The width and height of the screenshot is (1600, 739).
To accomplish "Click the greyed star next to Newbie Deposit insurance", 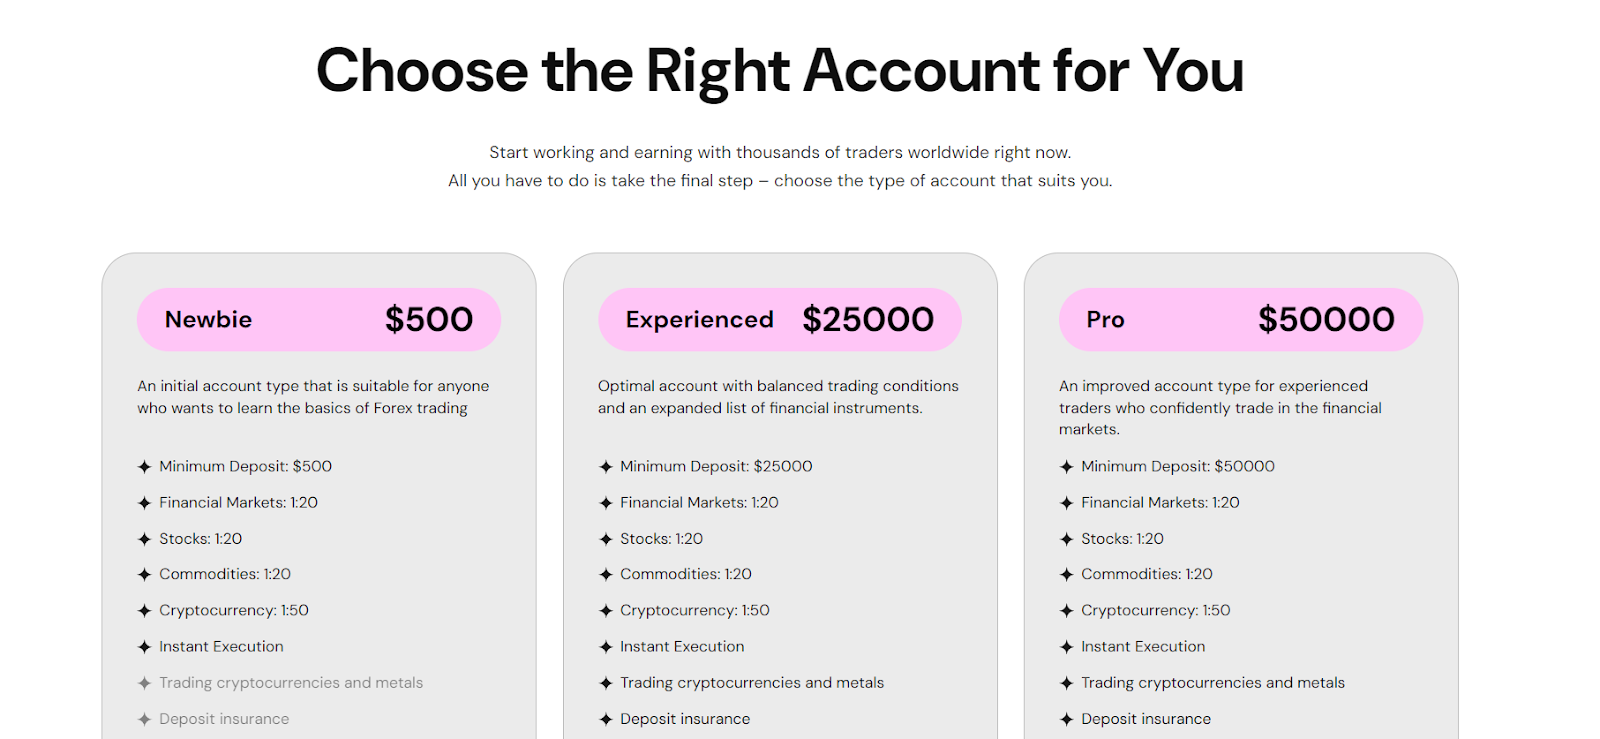I will click(x=144, y=719).
